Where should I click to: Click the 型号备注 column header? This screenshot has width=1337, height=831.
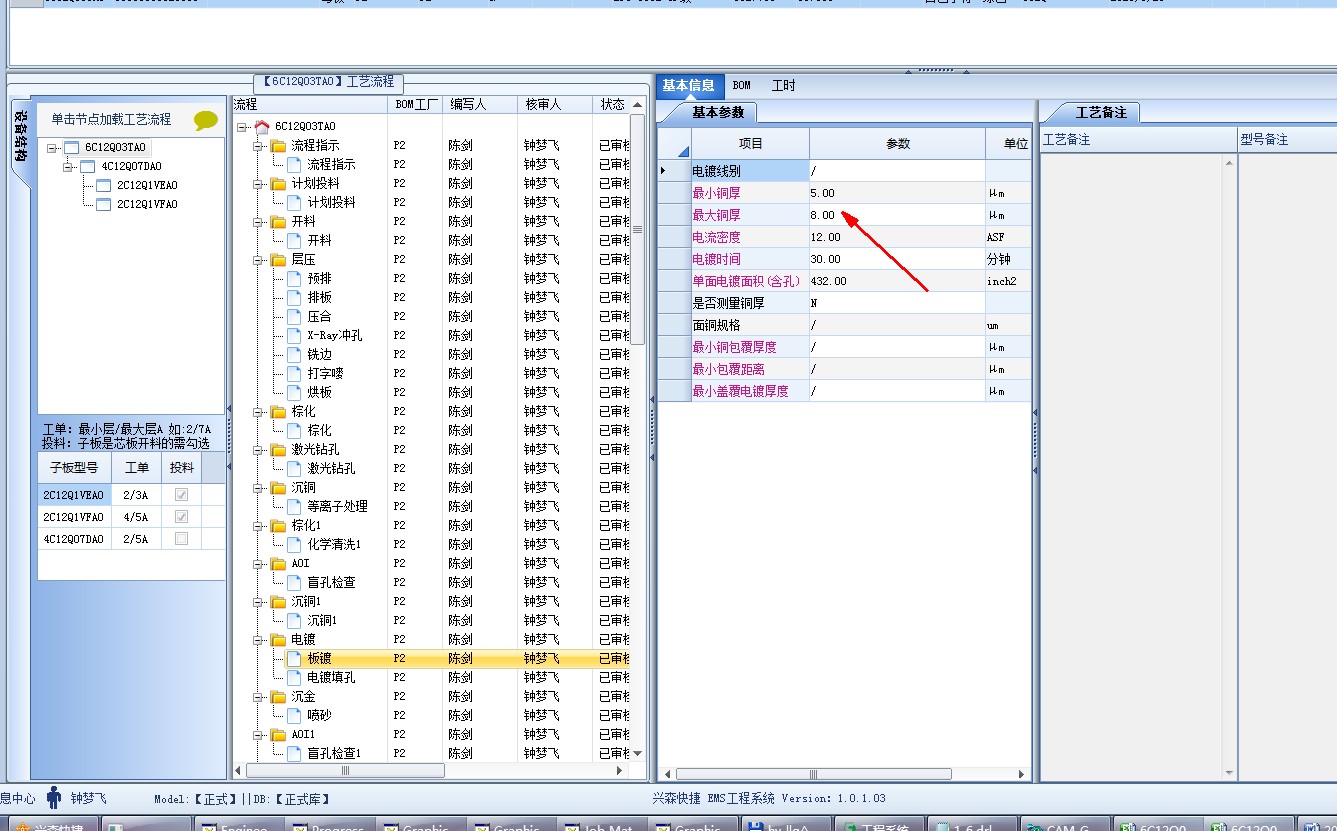tap(1286, 139)
